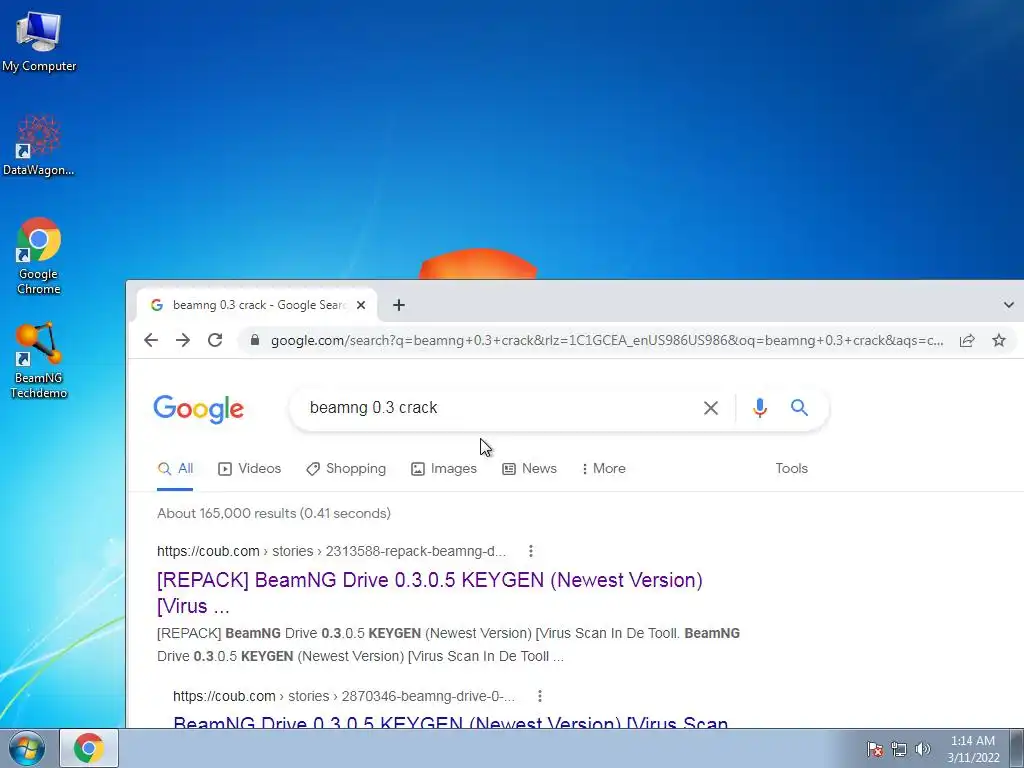Open the REPACK BeamNG Drive KEYGEN link
The height and width of the screenshot is (768, 1024).
click(x=429, y=592)
